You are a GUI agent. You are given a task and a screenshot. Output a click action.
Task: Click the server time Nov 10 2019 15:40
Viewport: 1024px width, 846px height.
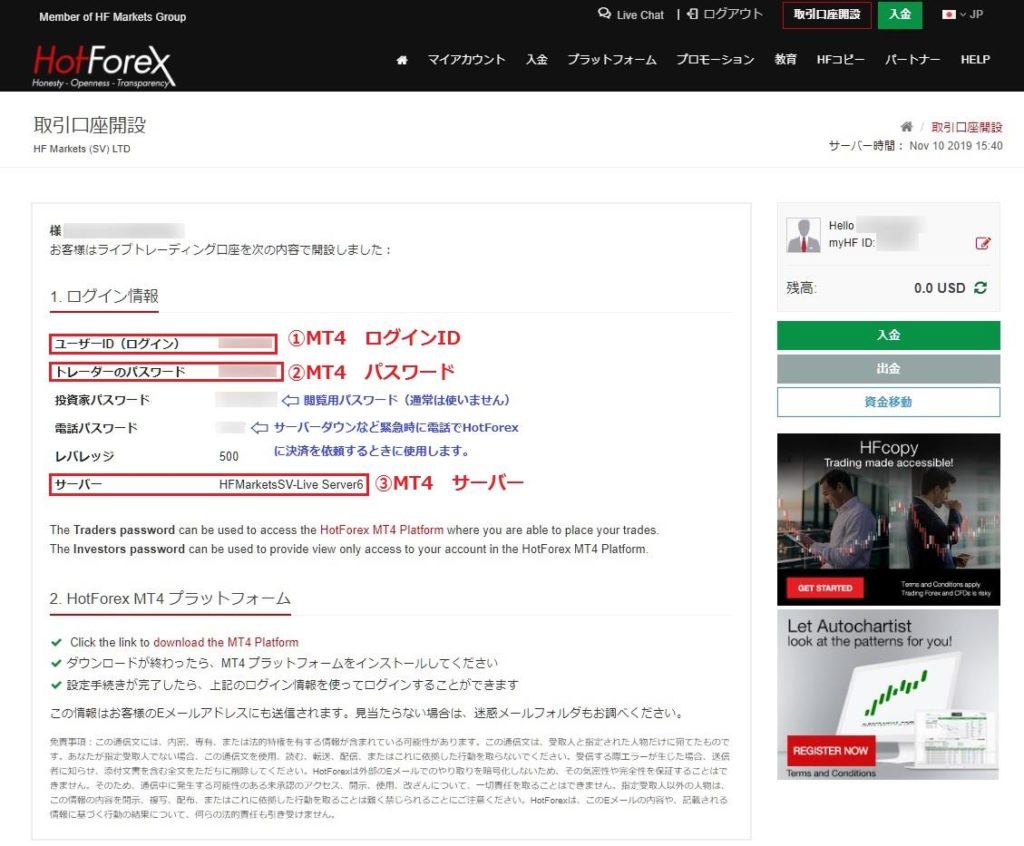pos(955,146)
